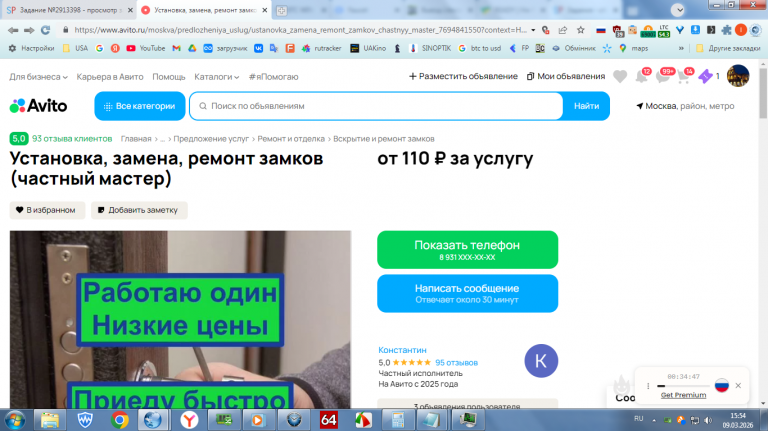Image resolution: width=768 pixels, height=431 pixels.
Task: Open a new browser tab
Action: tap(281, 10)
